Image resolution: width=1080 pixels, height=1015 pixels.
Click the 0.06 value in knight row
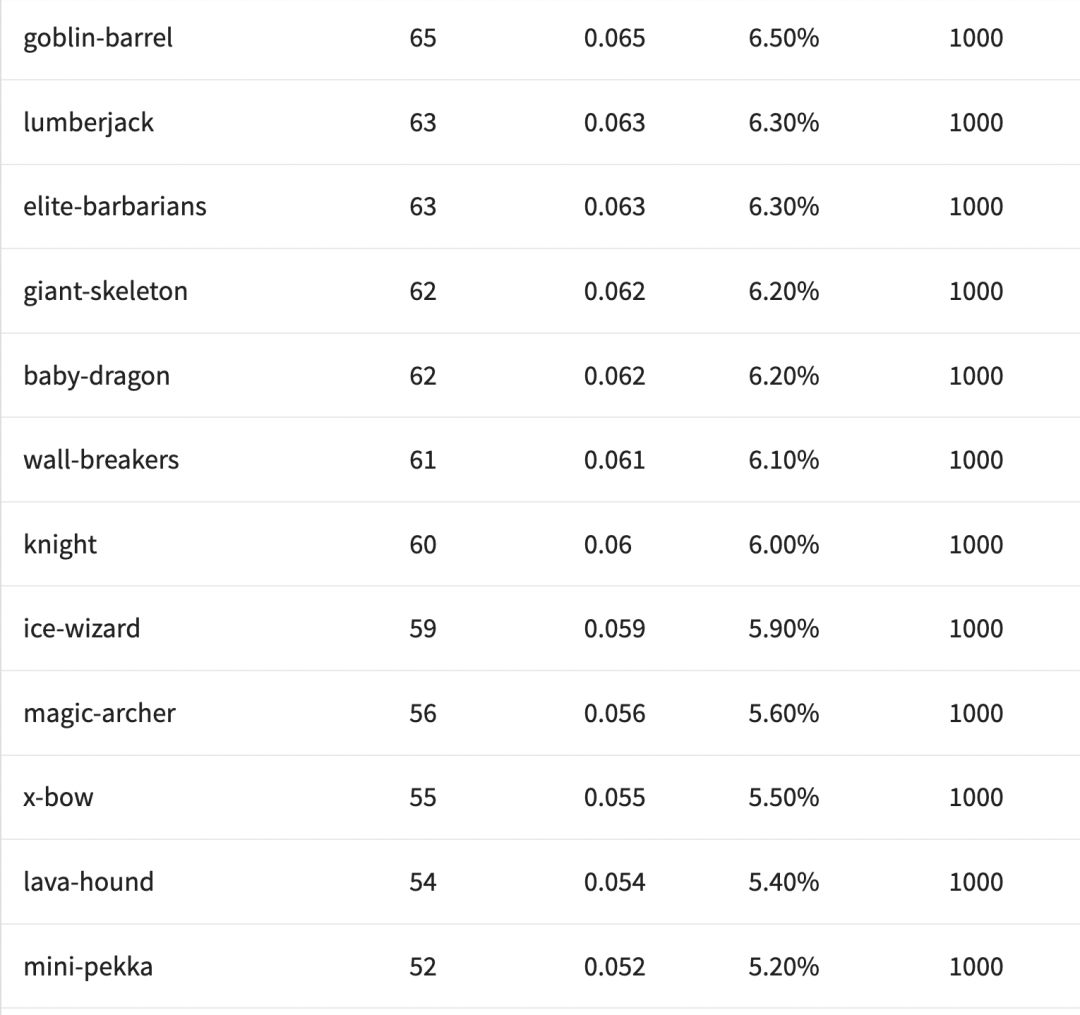[608, 544]
